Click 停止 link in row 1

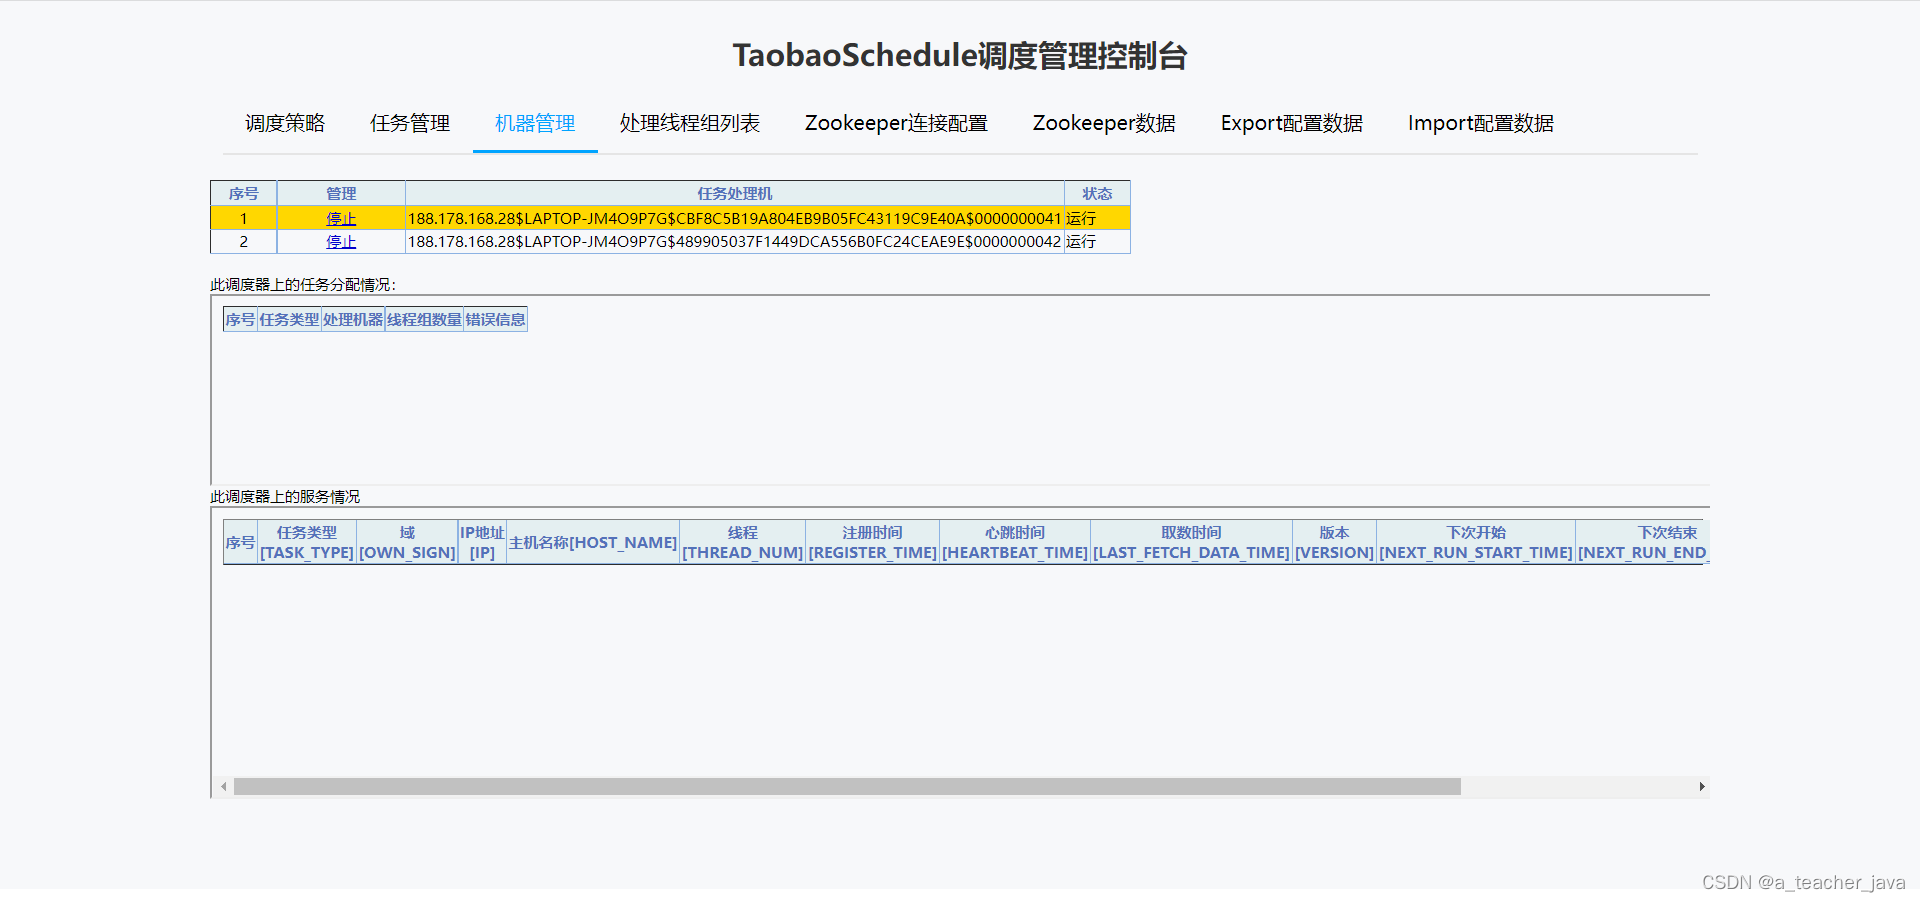coord(341,218)
